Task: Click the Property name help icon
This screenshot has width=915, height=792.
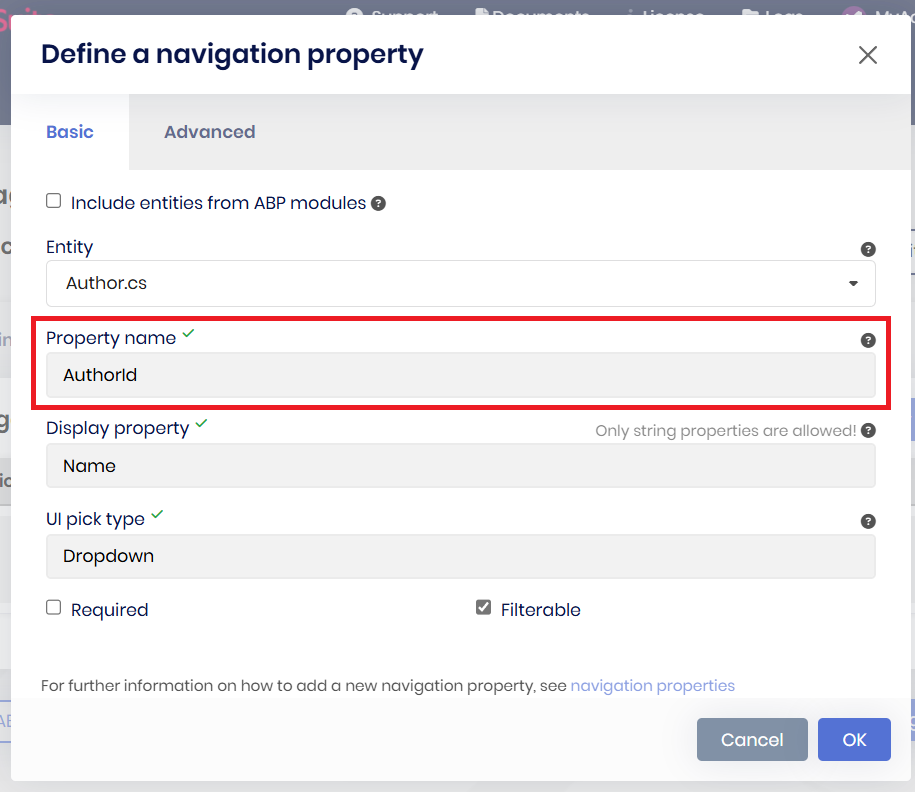Action: point(868,340)
